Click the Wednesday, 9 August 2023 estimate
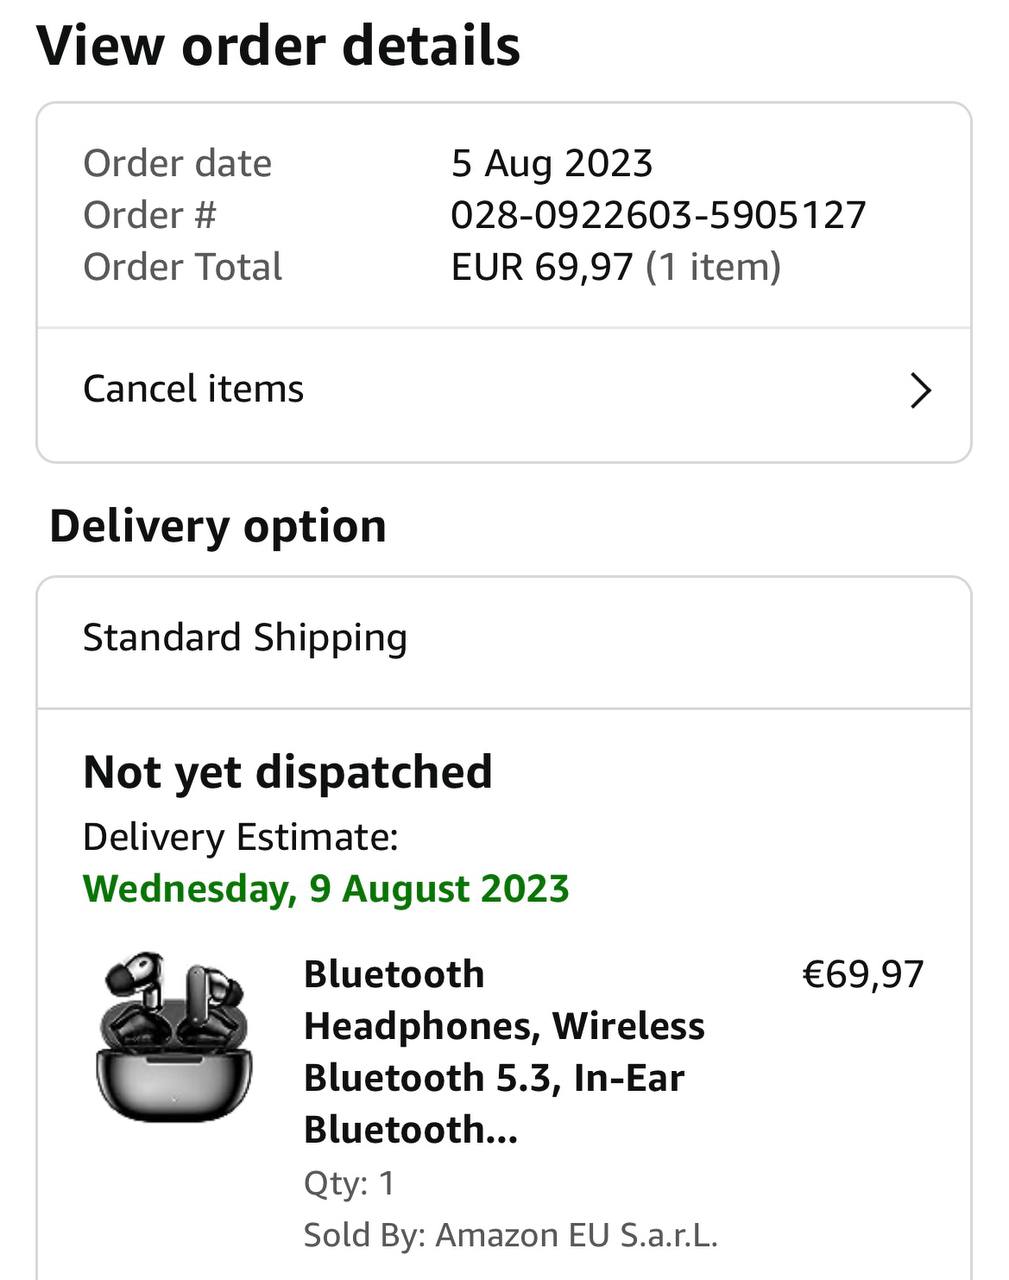The width and height of the screenshot is (1009, 1280). [326, 889]
